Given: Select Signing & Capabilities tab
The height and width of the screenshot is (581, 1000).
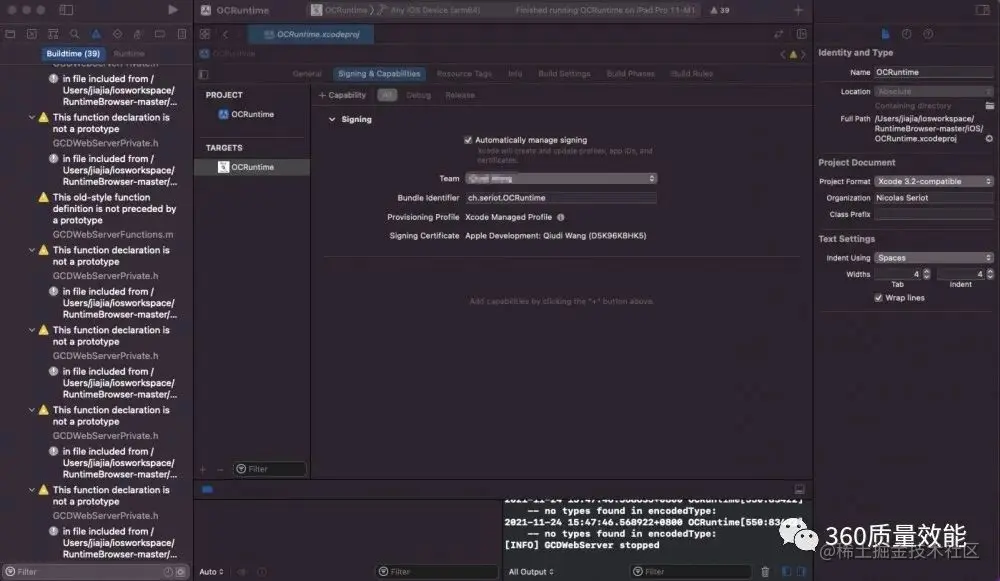Looking at the screenshot, I should click(379, 74).
